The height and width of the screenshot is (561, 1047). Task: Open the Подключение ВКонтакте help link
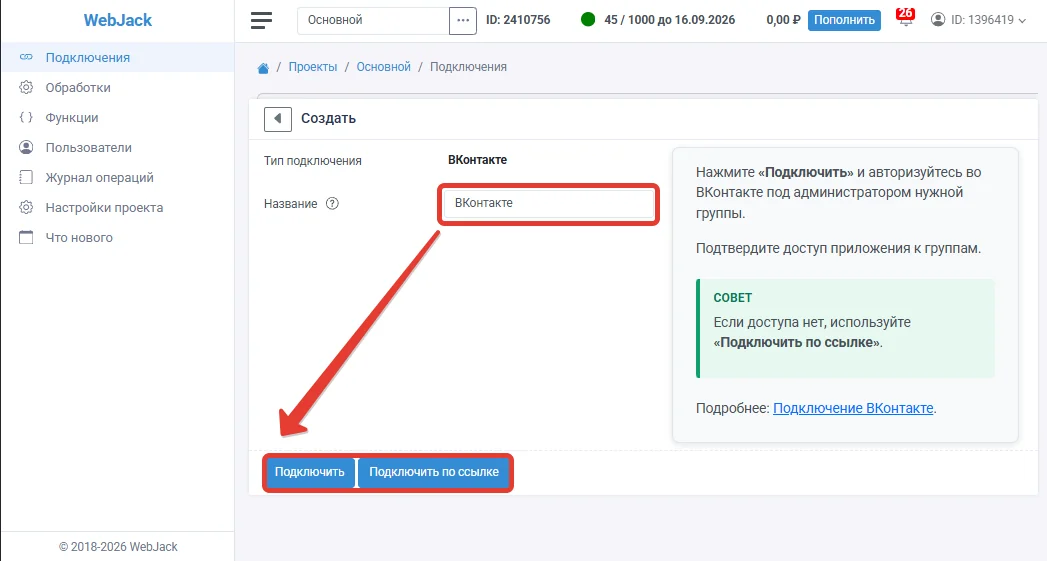853,408
